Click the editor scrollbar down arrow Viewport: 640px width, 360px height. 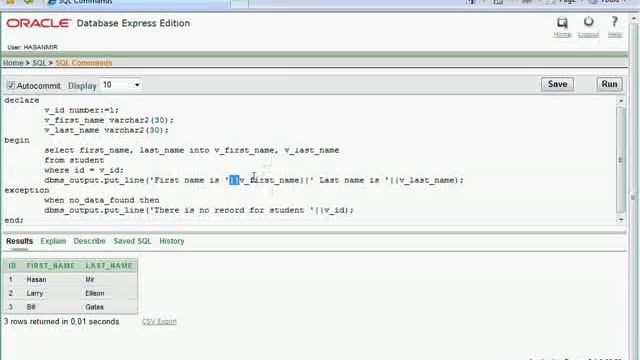coord(621,220)
